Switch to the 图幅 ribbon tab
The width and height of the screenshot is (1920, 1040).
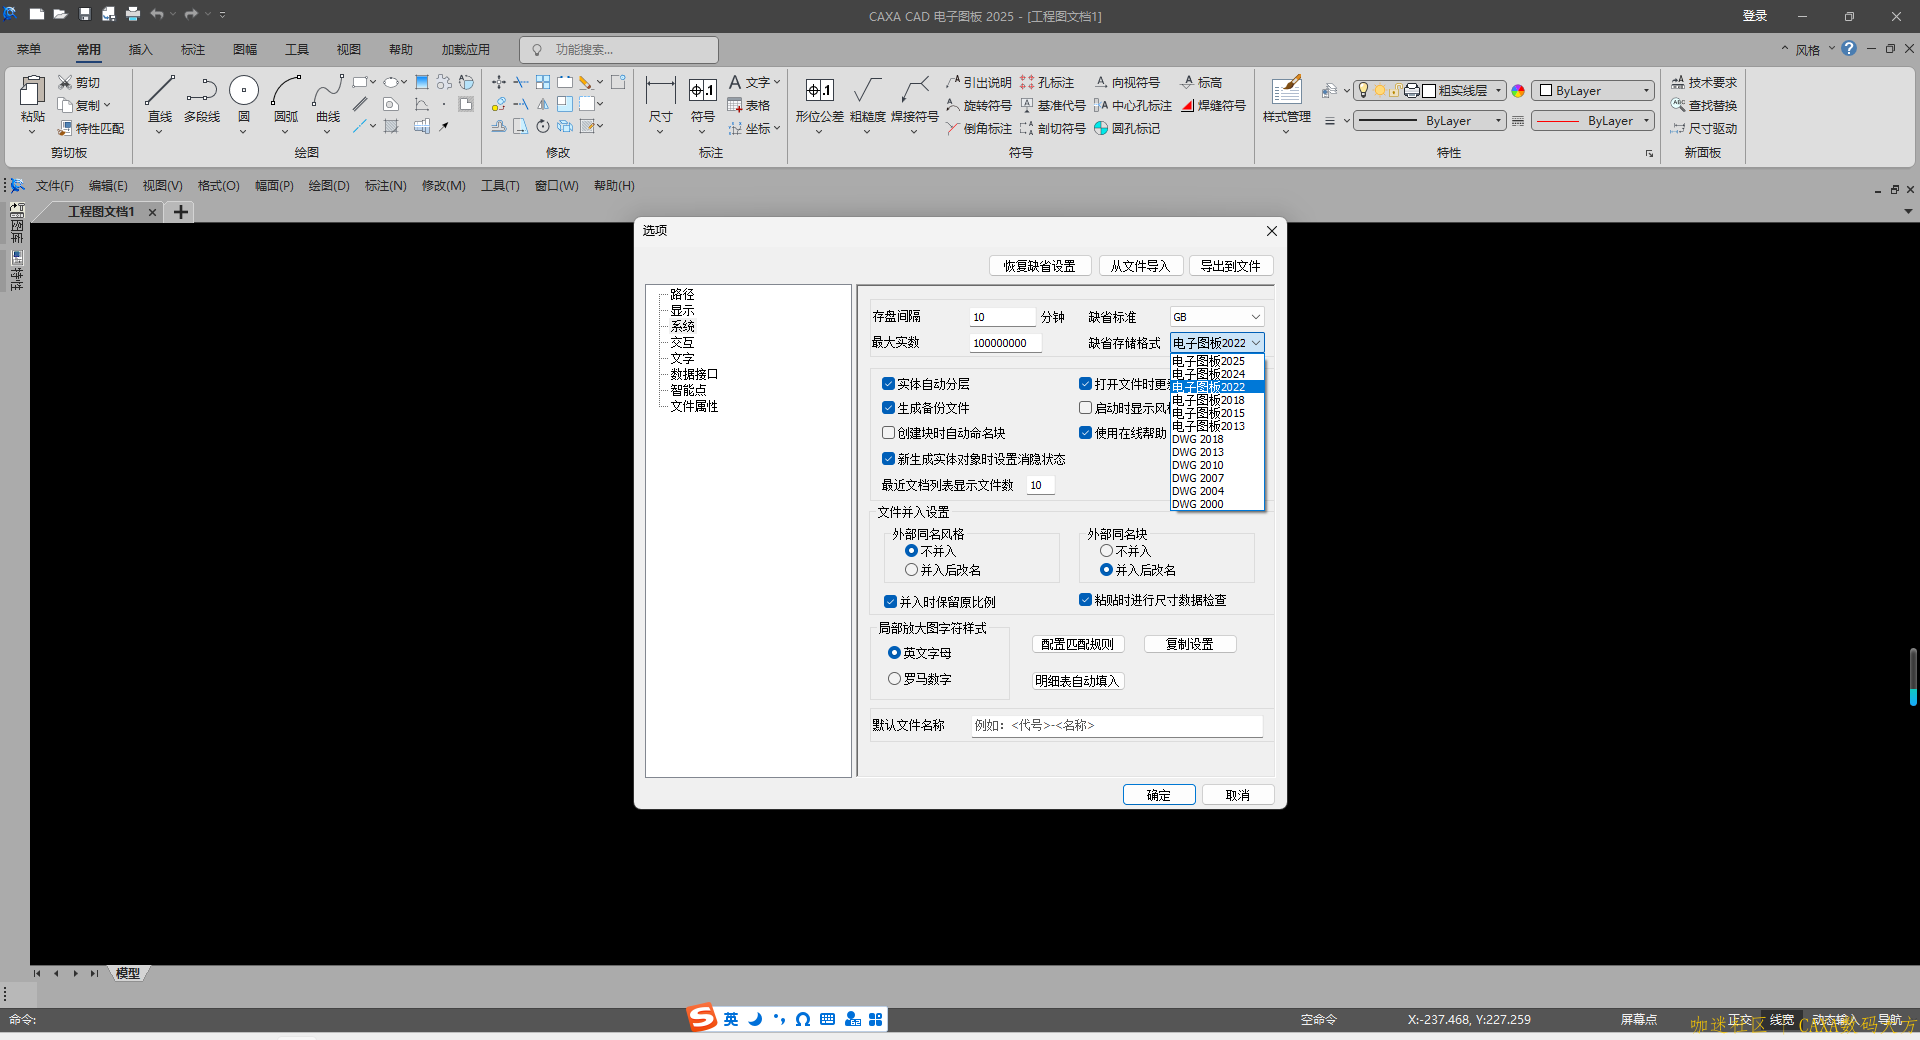(x=245, y=49)
